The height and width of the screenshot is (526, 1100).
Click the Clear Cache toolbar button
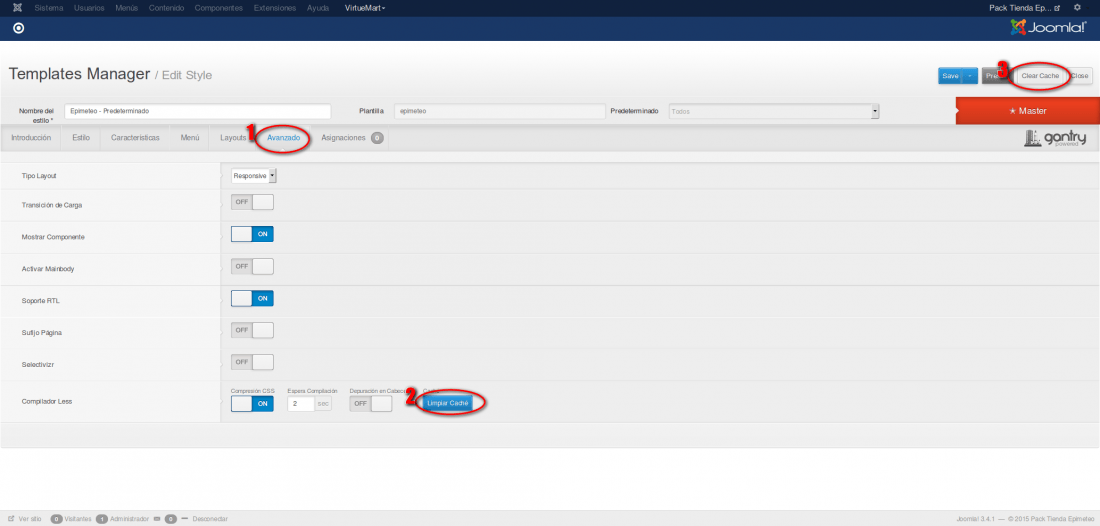[x=1040, y=76]
